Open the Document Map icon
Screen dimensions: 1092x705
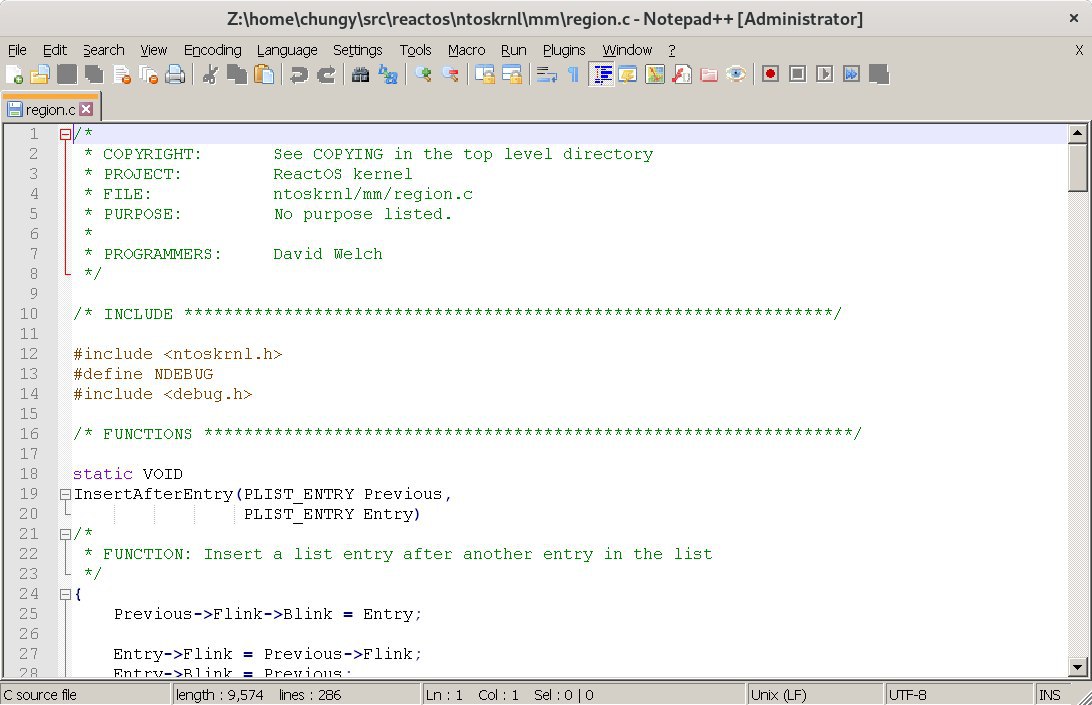tap(655, 75)
